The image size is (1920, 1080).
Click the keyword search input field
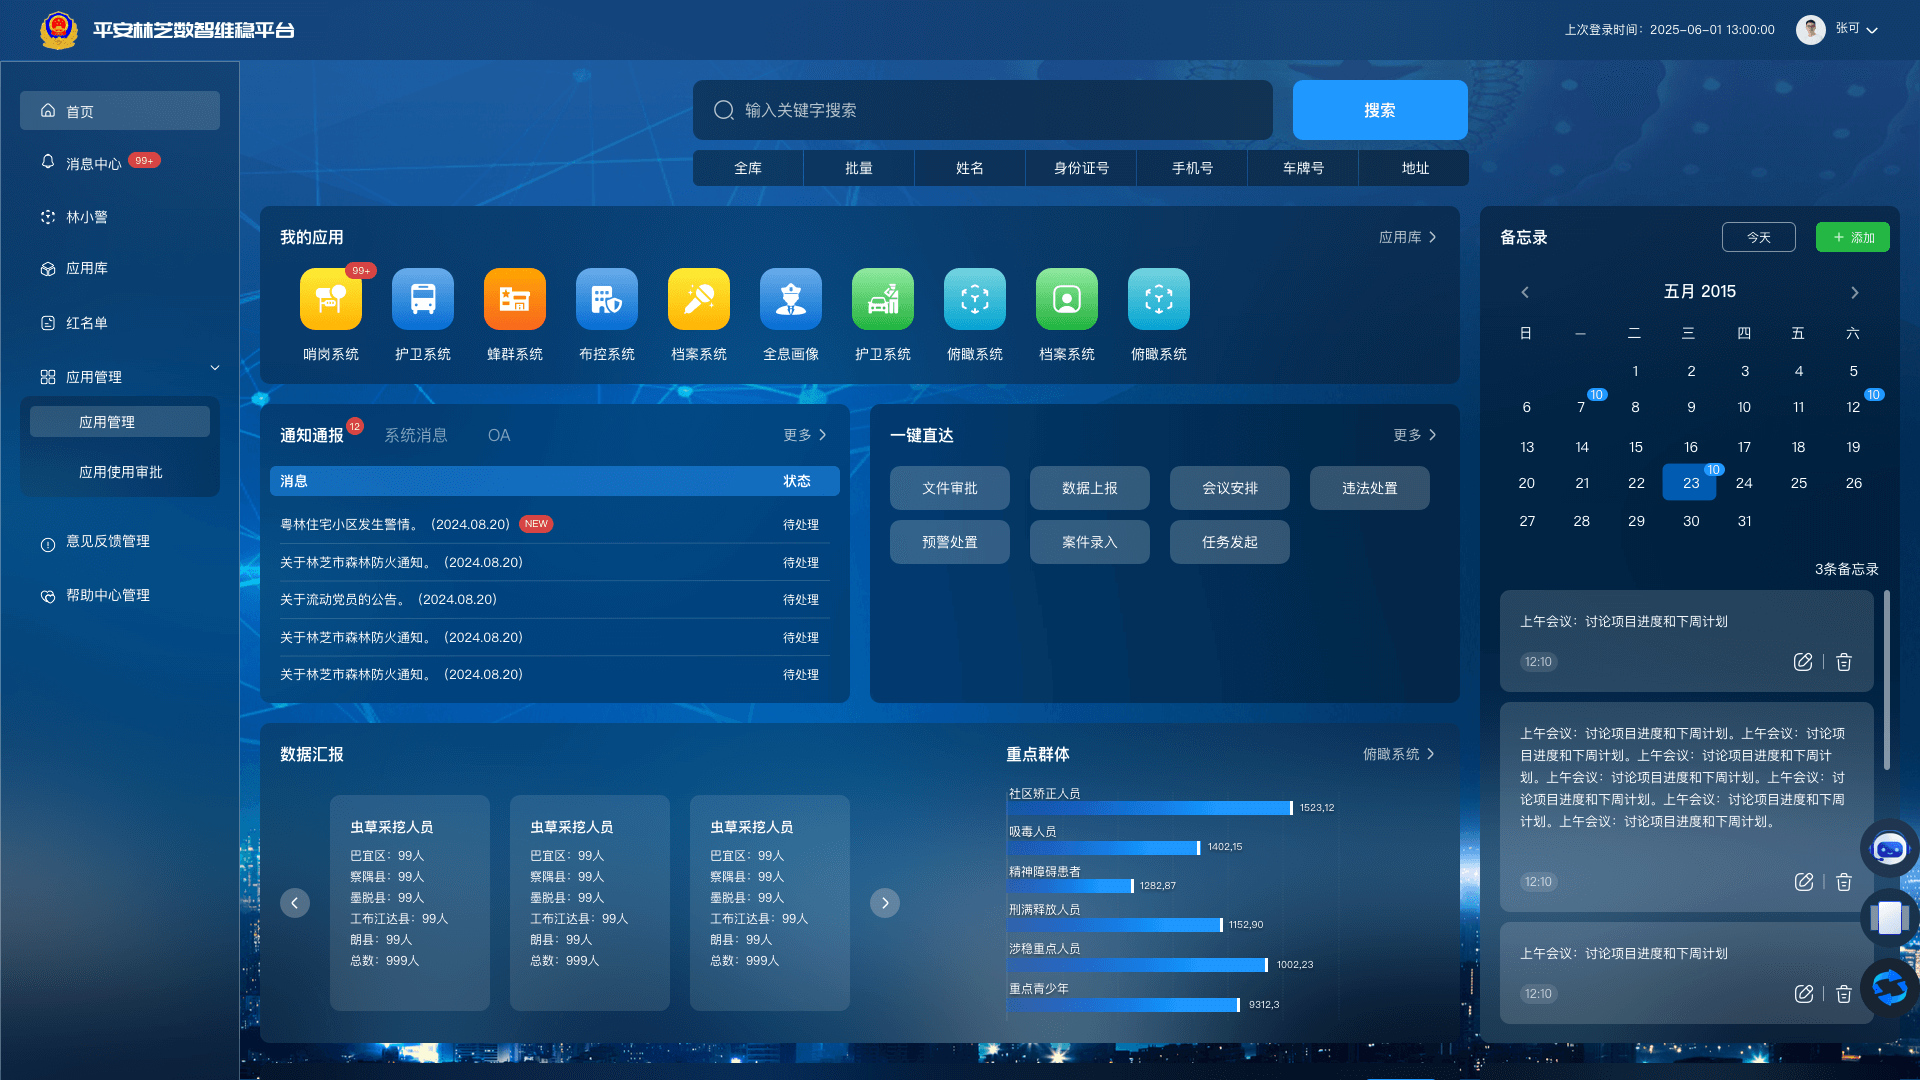(982, 110)
